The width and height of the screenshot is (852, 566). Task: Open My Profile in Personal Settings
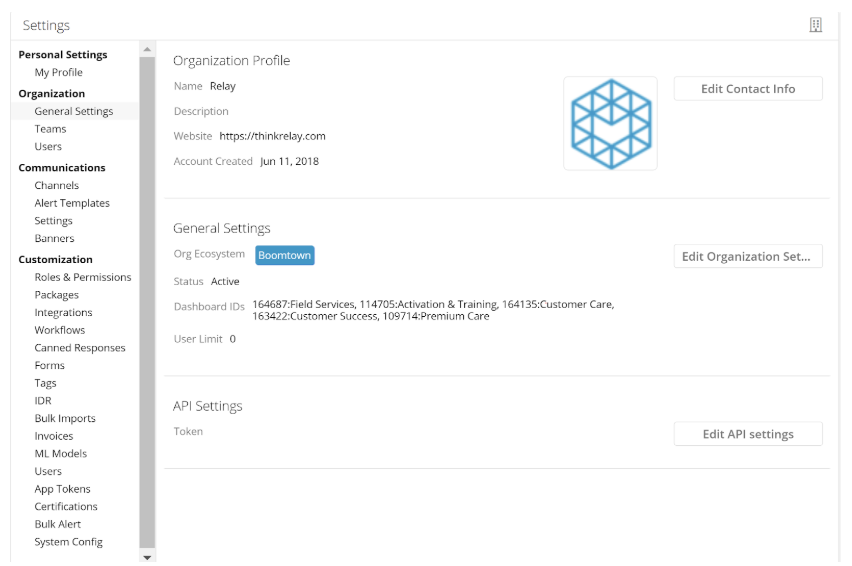[59, 72]
